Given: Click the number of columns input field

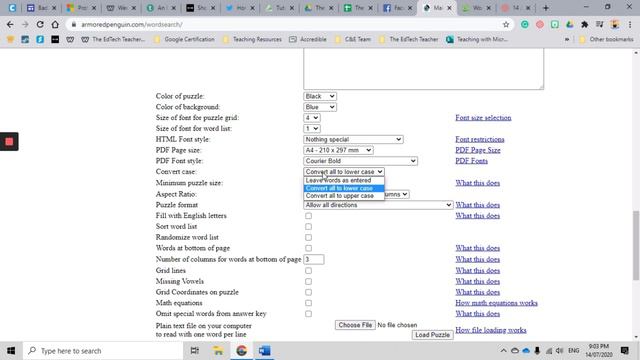Looking at the screenshot, I should 314,259.
